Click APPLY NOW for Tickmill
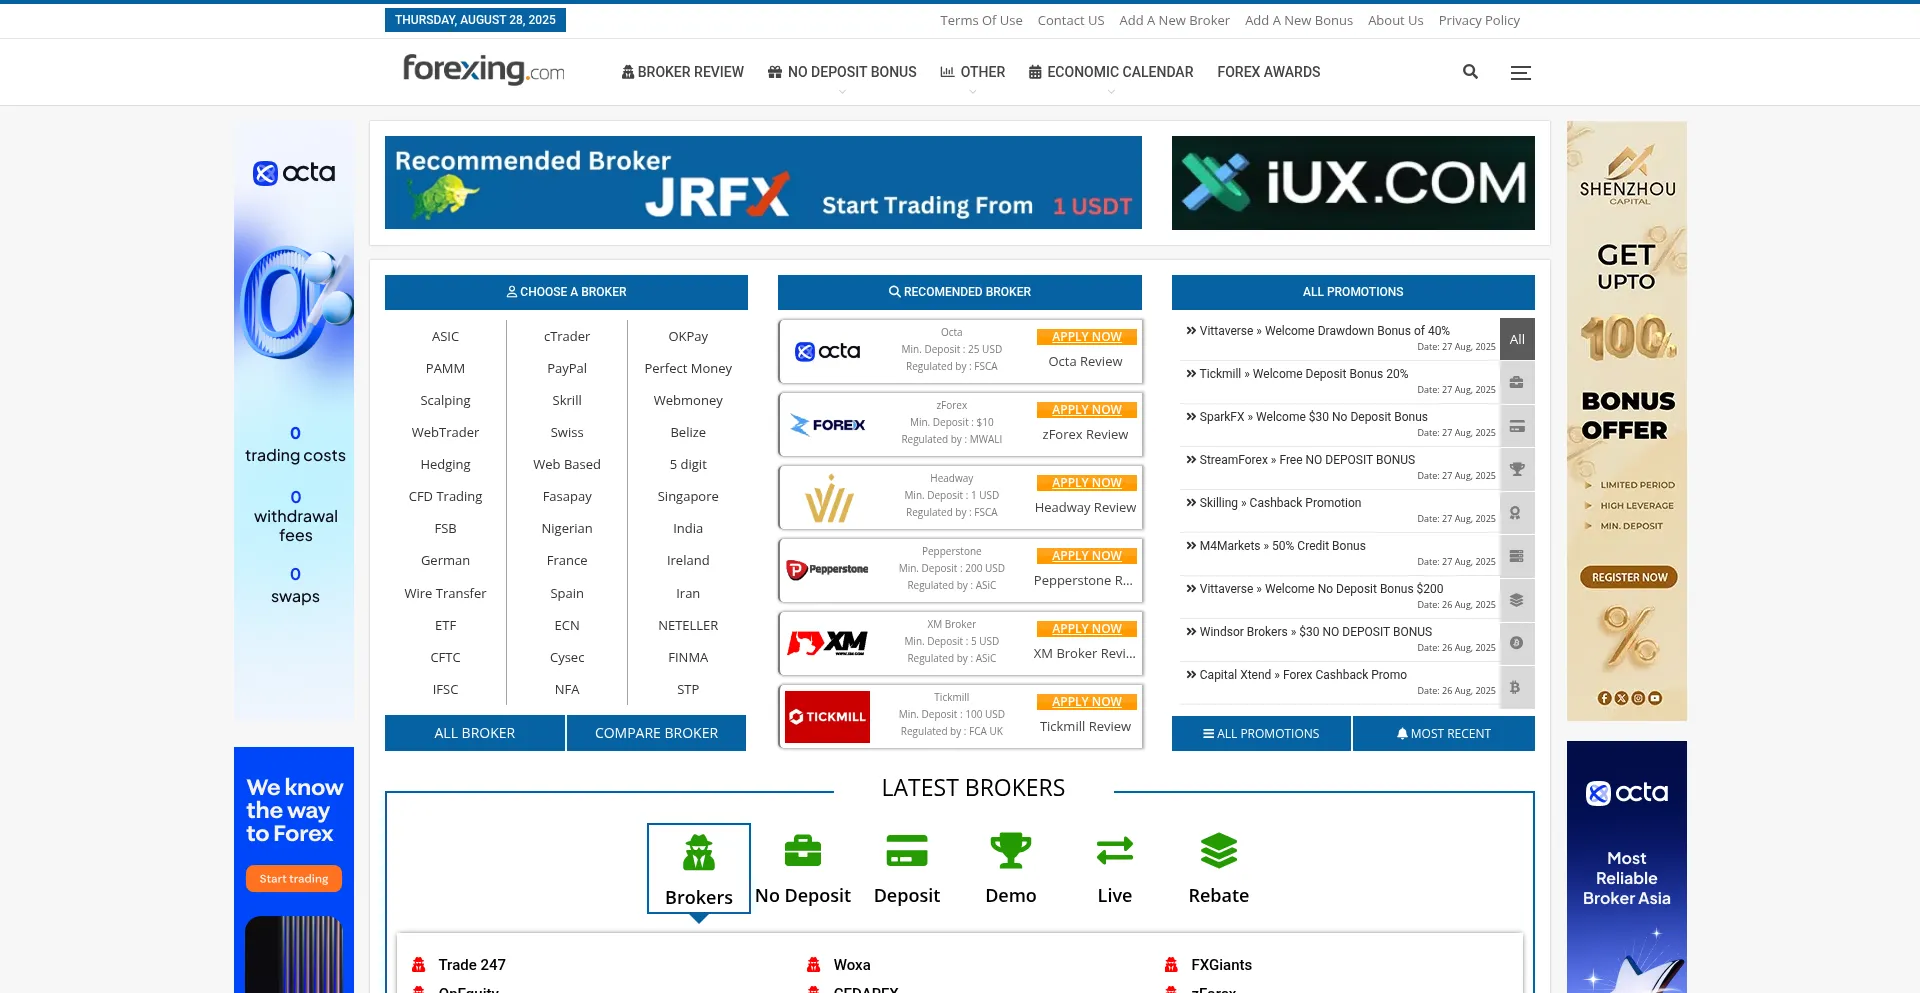Image resolution: width=1920 pixels, height=993 pixels. (x=1087, y=702)
